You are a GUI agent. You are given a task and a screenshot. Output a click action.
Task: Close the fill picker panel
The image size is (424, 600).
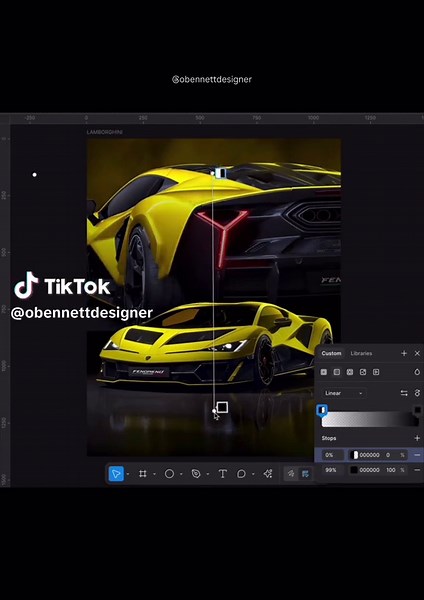point(417,353)
